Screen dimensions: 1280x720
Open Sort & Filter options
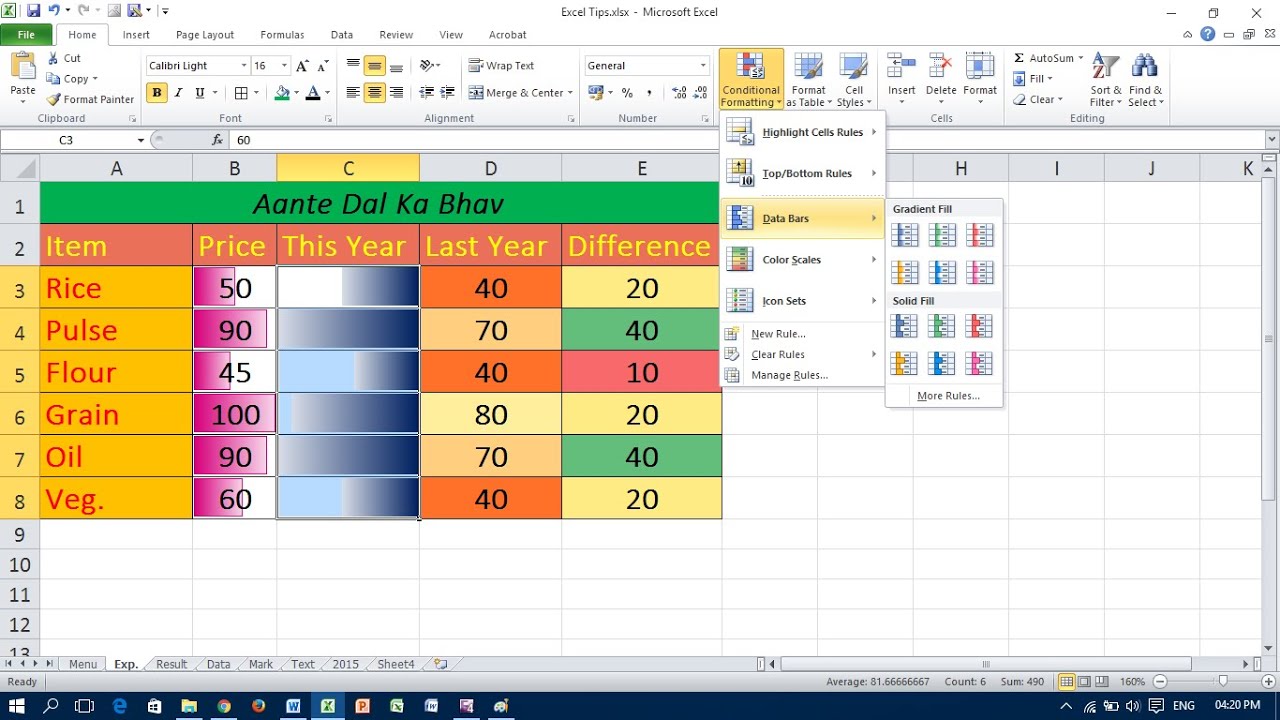1106,81
